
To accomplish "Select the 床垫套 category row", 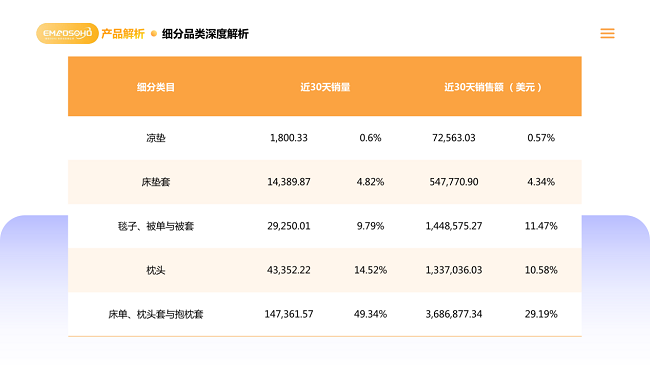I will point(325,182).
